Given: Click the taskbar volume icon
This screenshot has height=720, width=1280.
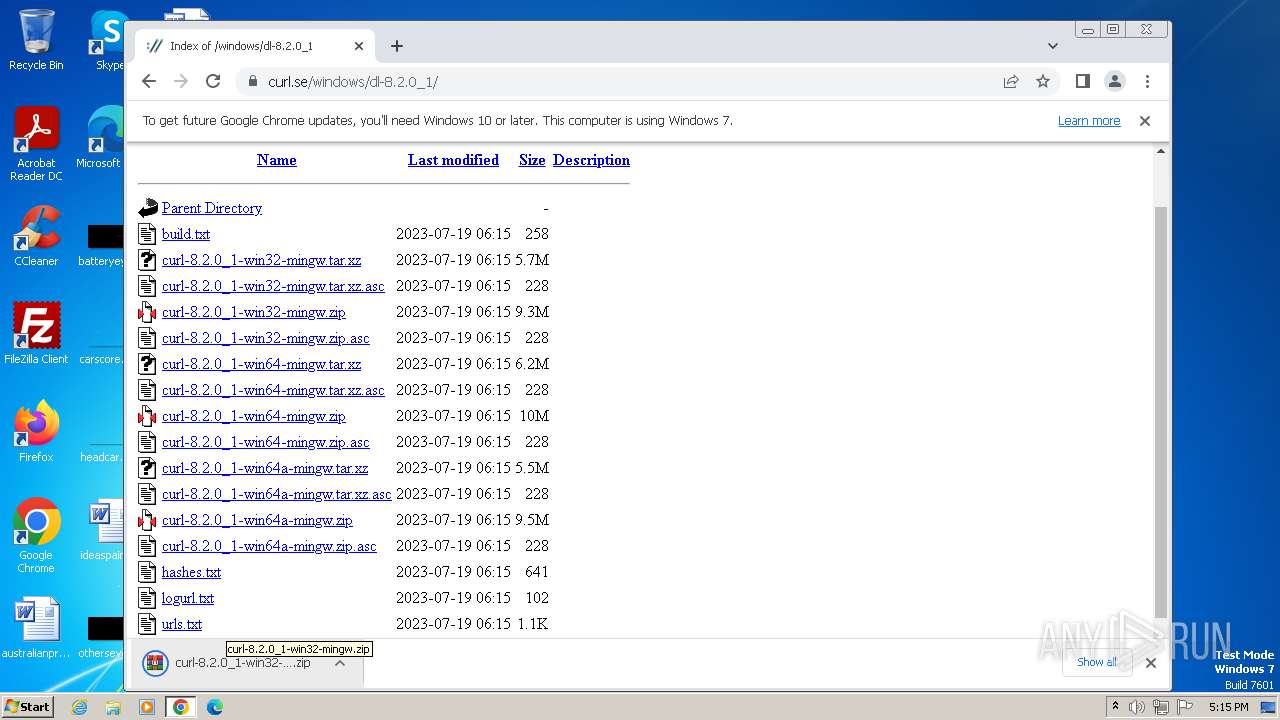Looking at the screenshot, I should (x=1136, y=707).
